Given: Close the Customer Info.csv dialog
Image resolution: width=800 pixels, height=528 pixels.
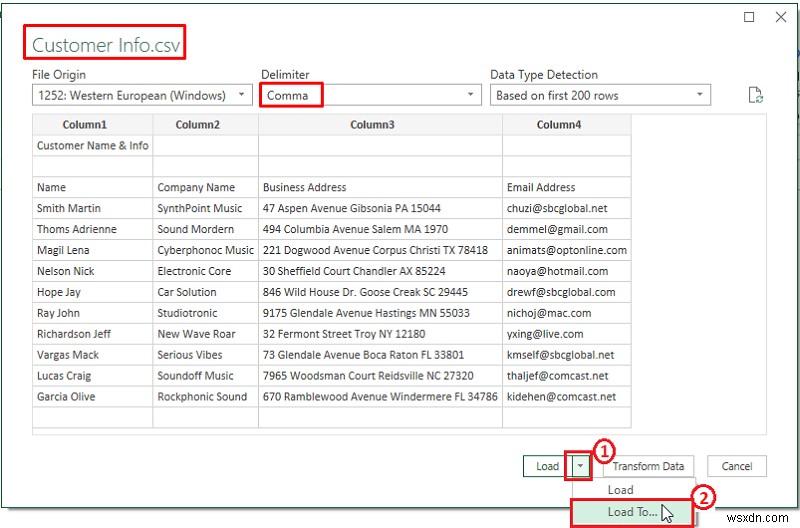Looking at the screenshot, I should click(x=781, y=17).
